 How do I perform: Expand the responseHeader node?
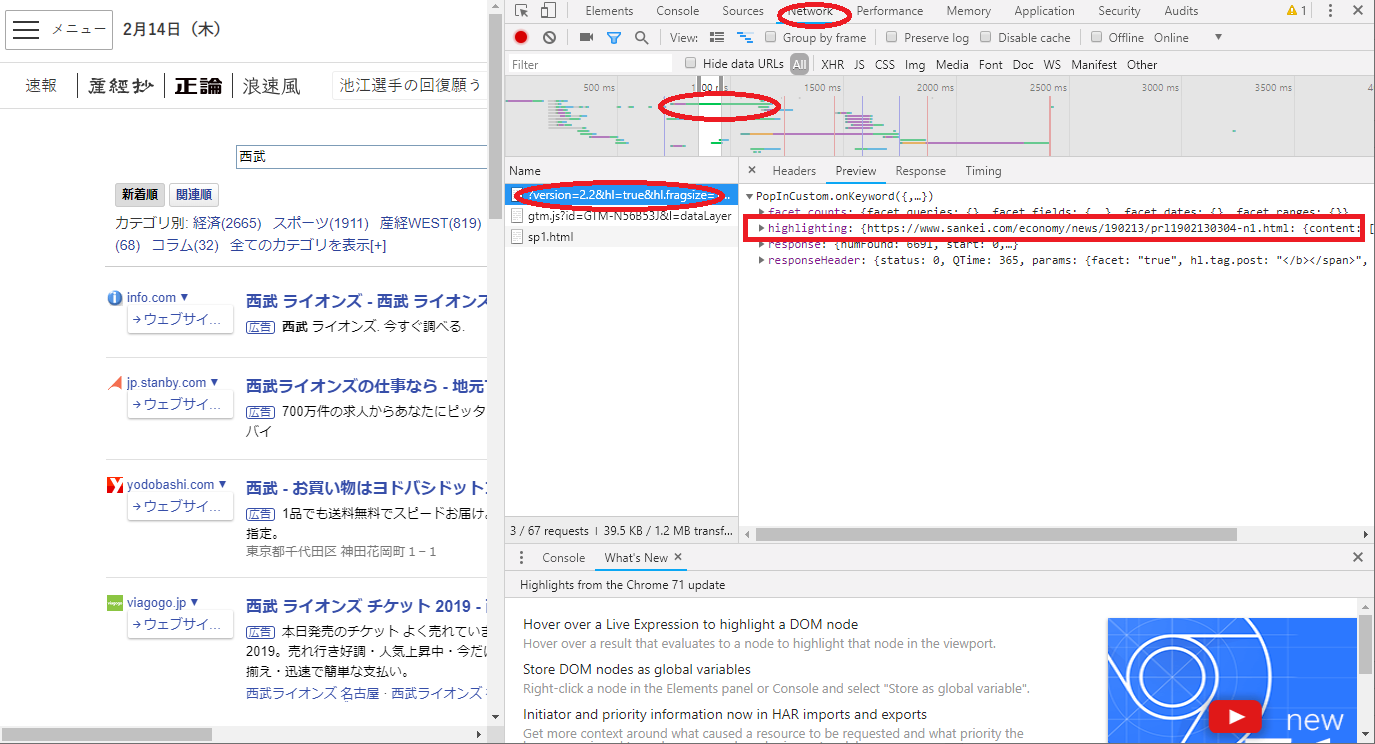(x=762, y=260)
